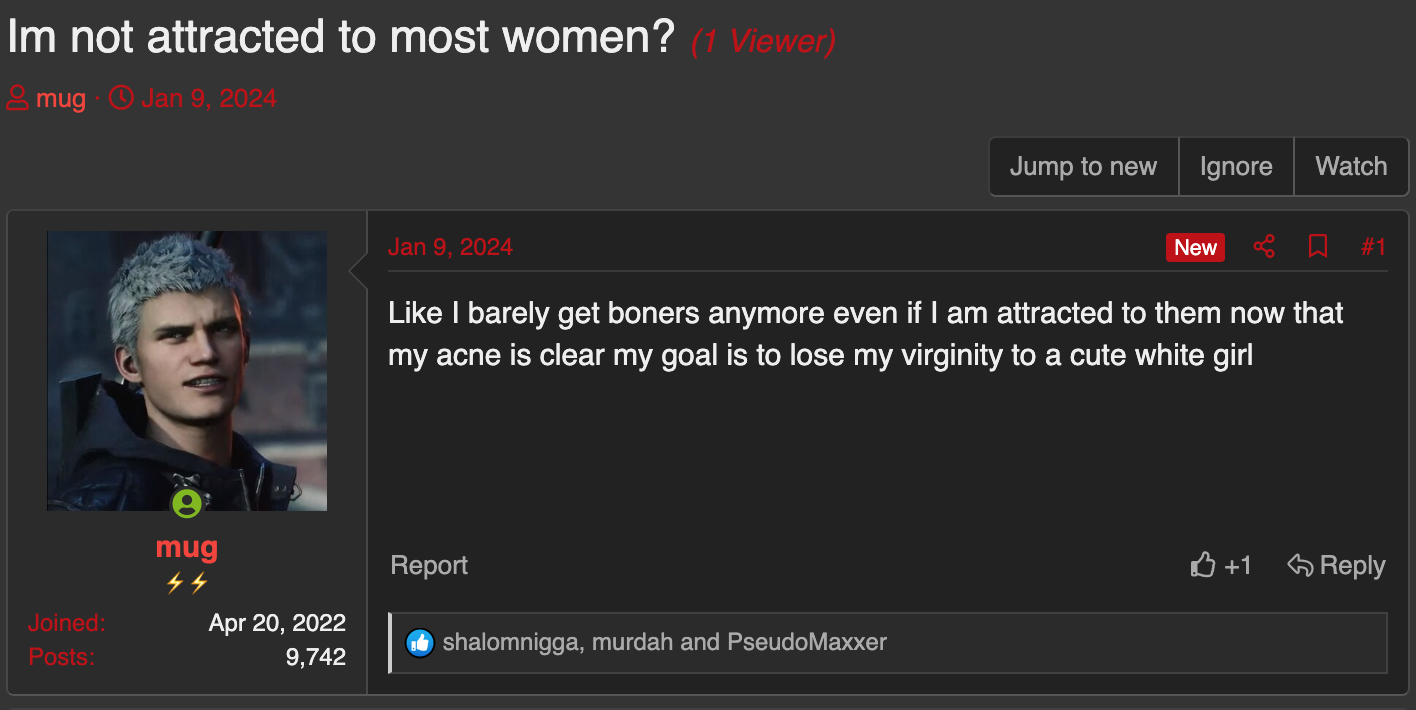The width and height of the screenshot is (1416, 710).
Task: Open the mug username under avatar
Action: tap(187, 547)
